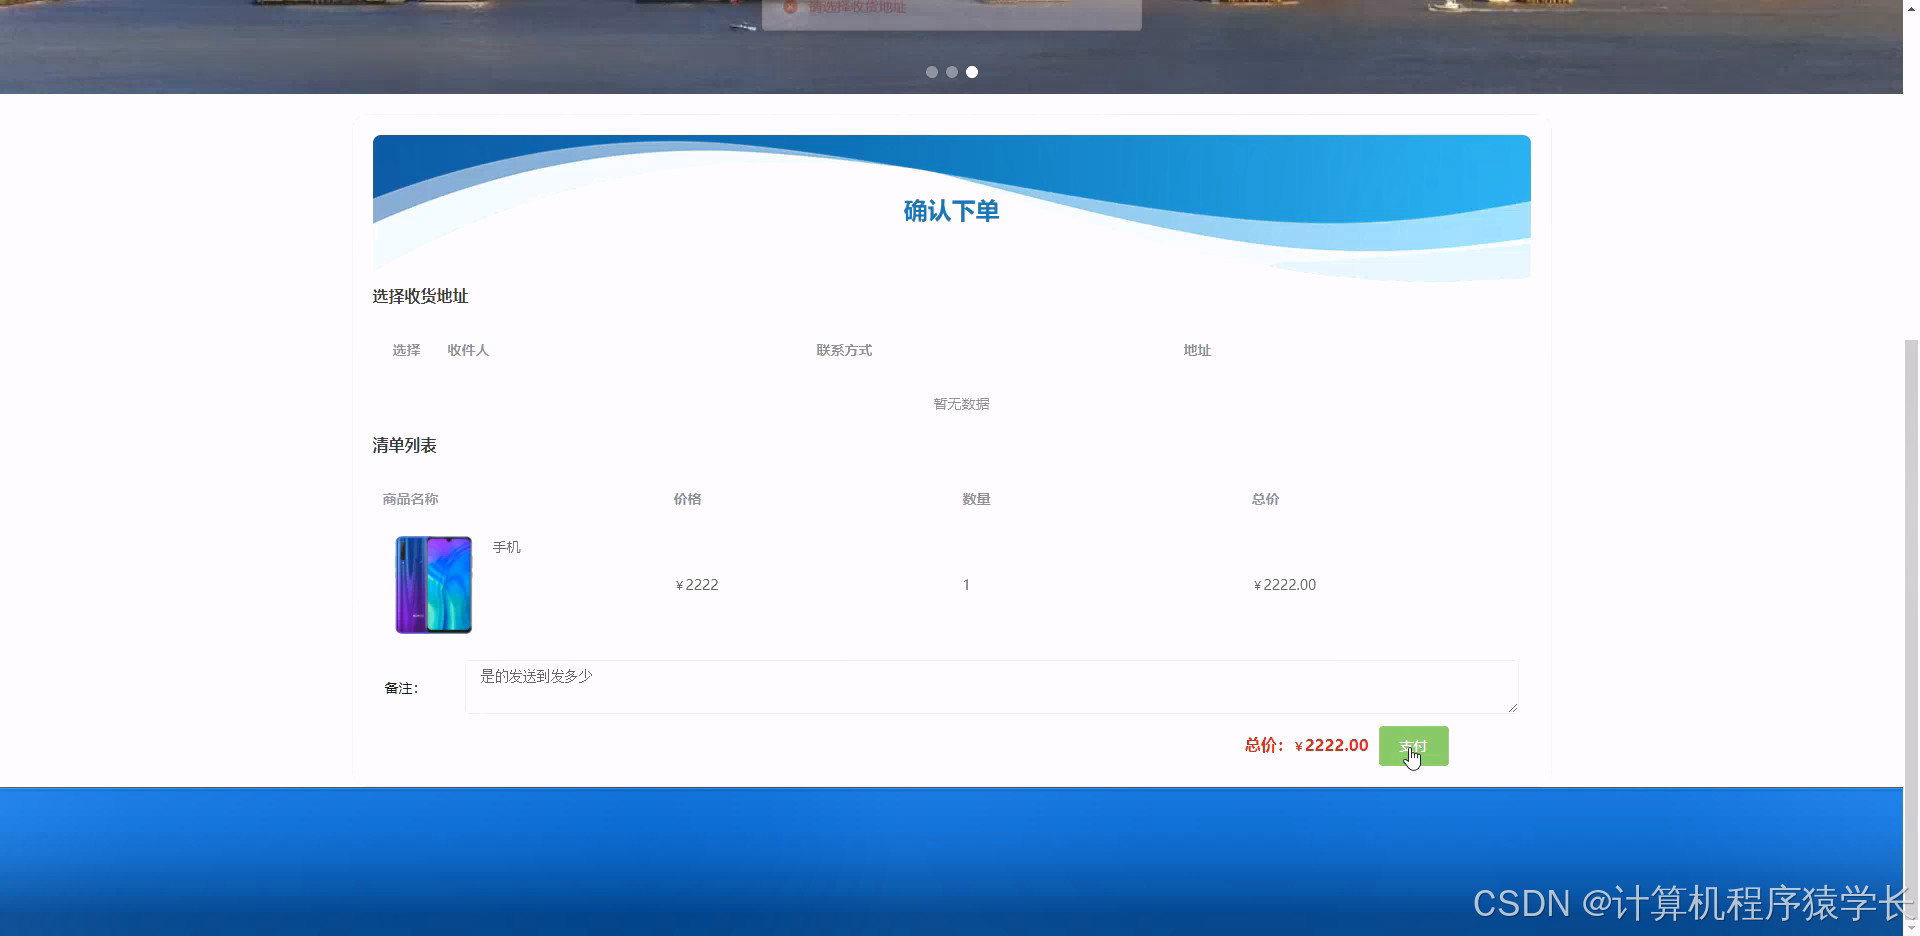Click the red 总价 ¥2222.00 total
This screenshot has height=936, width=1920.
[1306, 745]
